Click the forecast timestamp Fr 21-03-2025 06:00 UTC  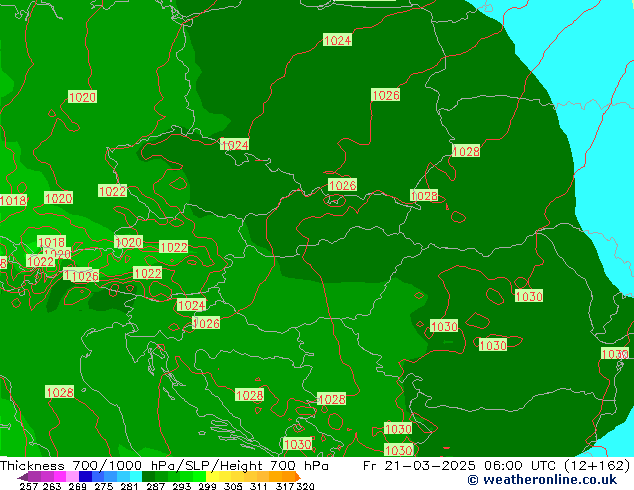(497, 466)
